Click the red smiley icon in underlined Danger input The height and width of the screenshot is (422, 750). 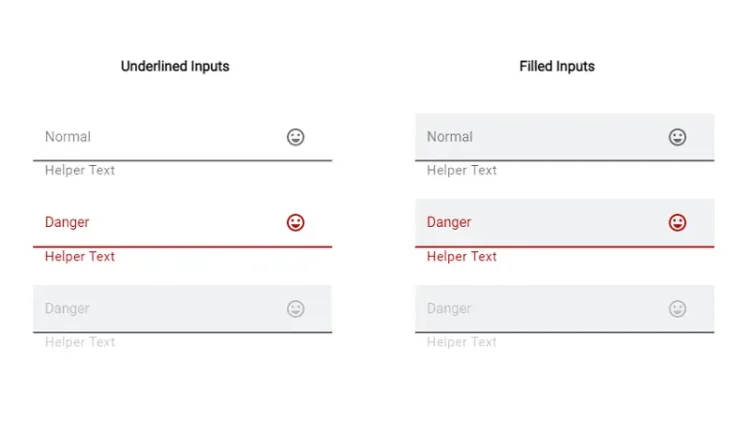point(295,222)
